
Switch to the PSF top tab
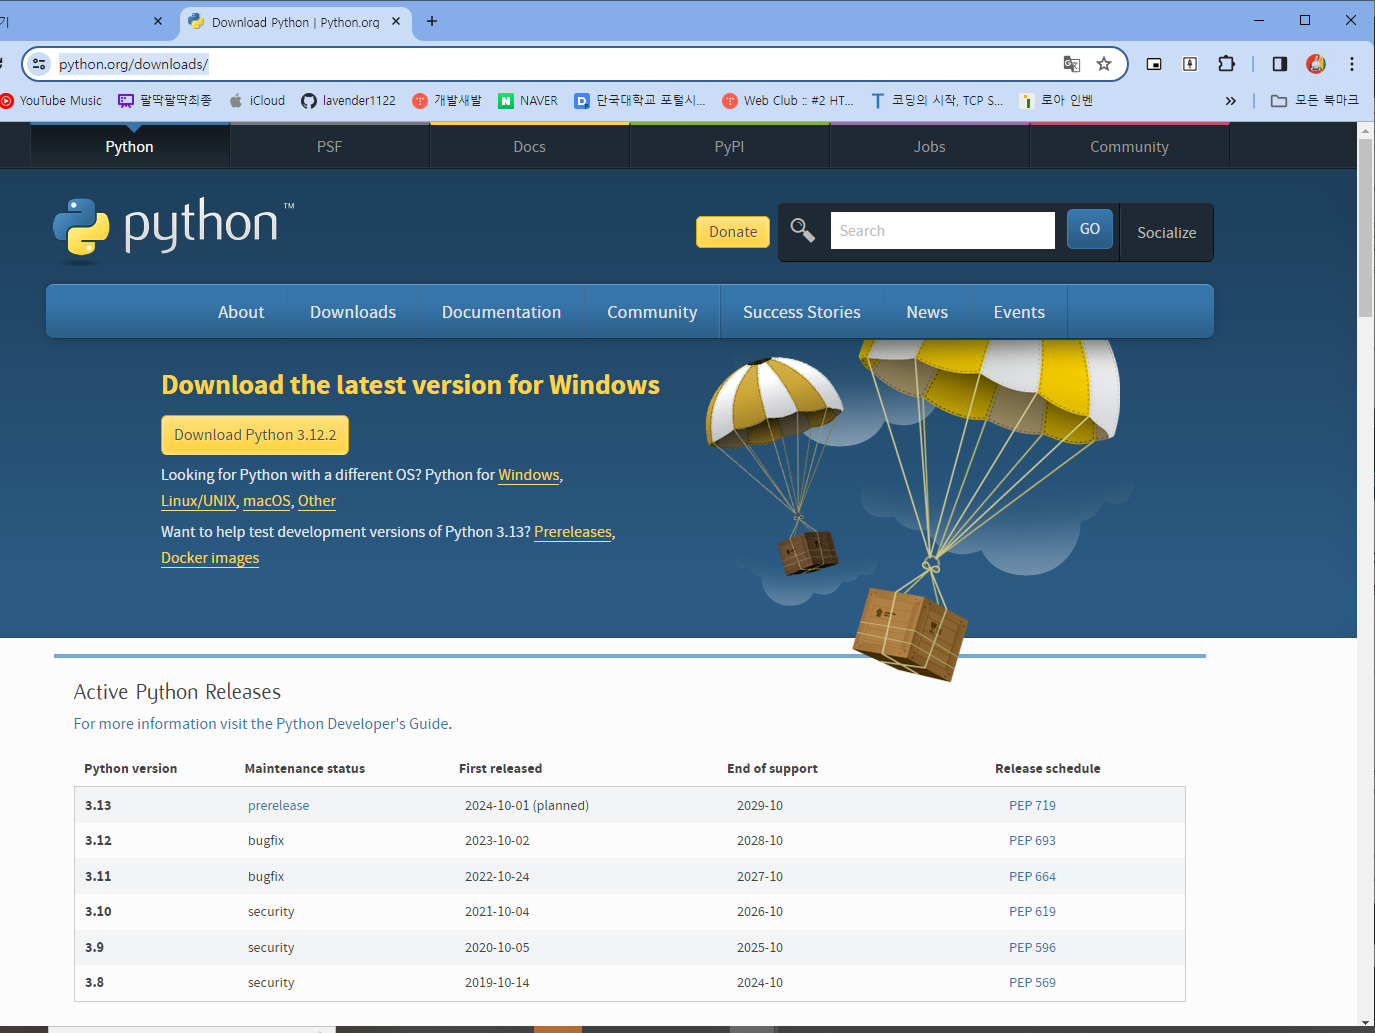(329, 146)
